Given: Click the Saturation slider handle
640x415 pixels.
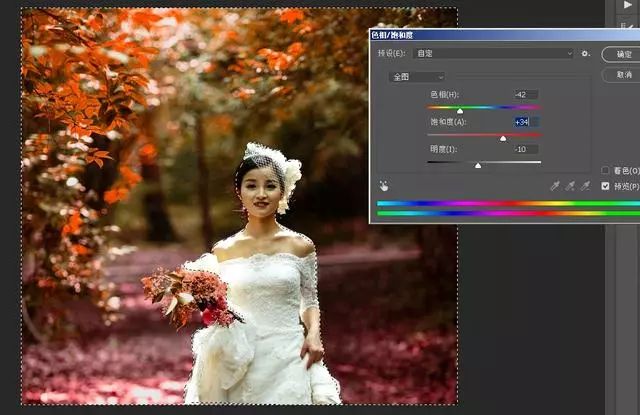Looking at the screenshot, I should [503, 138].
